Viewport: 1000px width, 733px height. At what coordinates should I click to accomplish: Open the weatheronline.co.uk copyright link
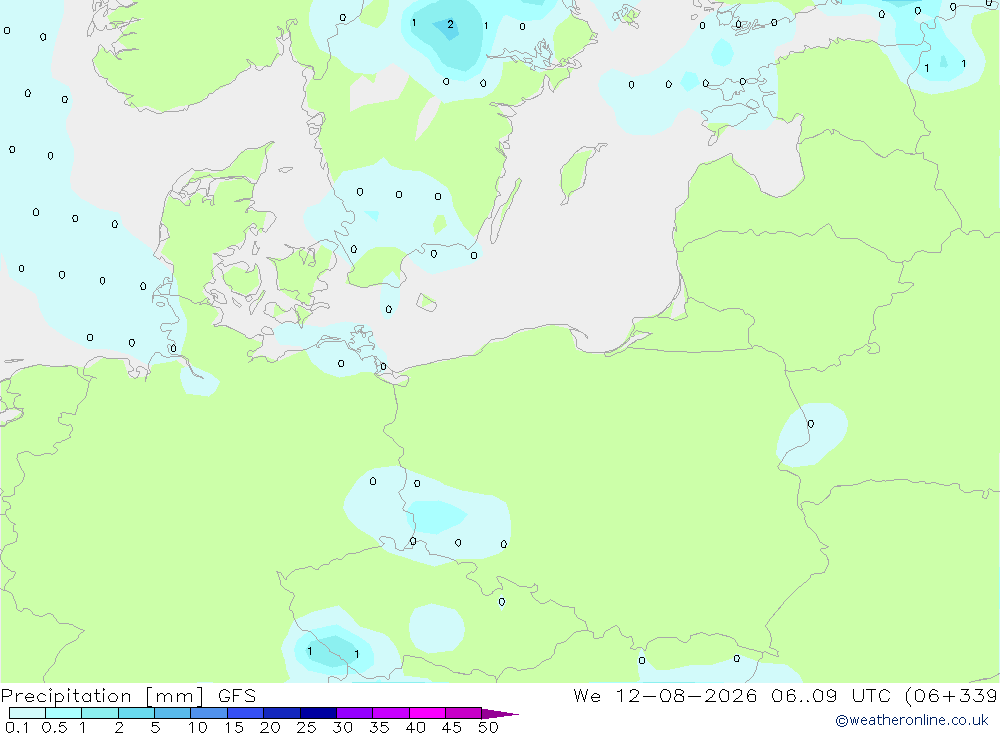tap(912, 720)
